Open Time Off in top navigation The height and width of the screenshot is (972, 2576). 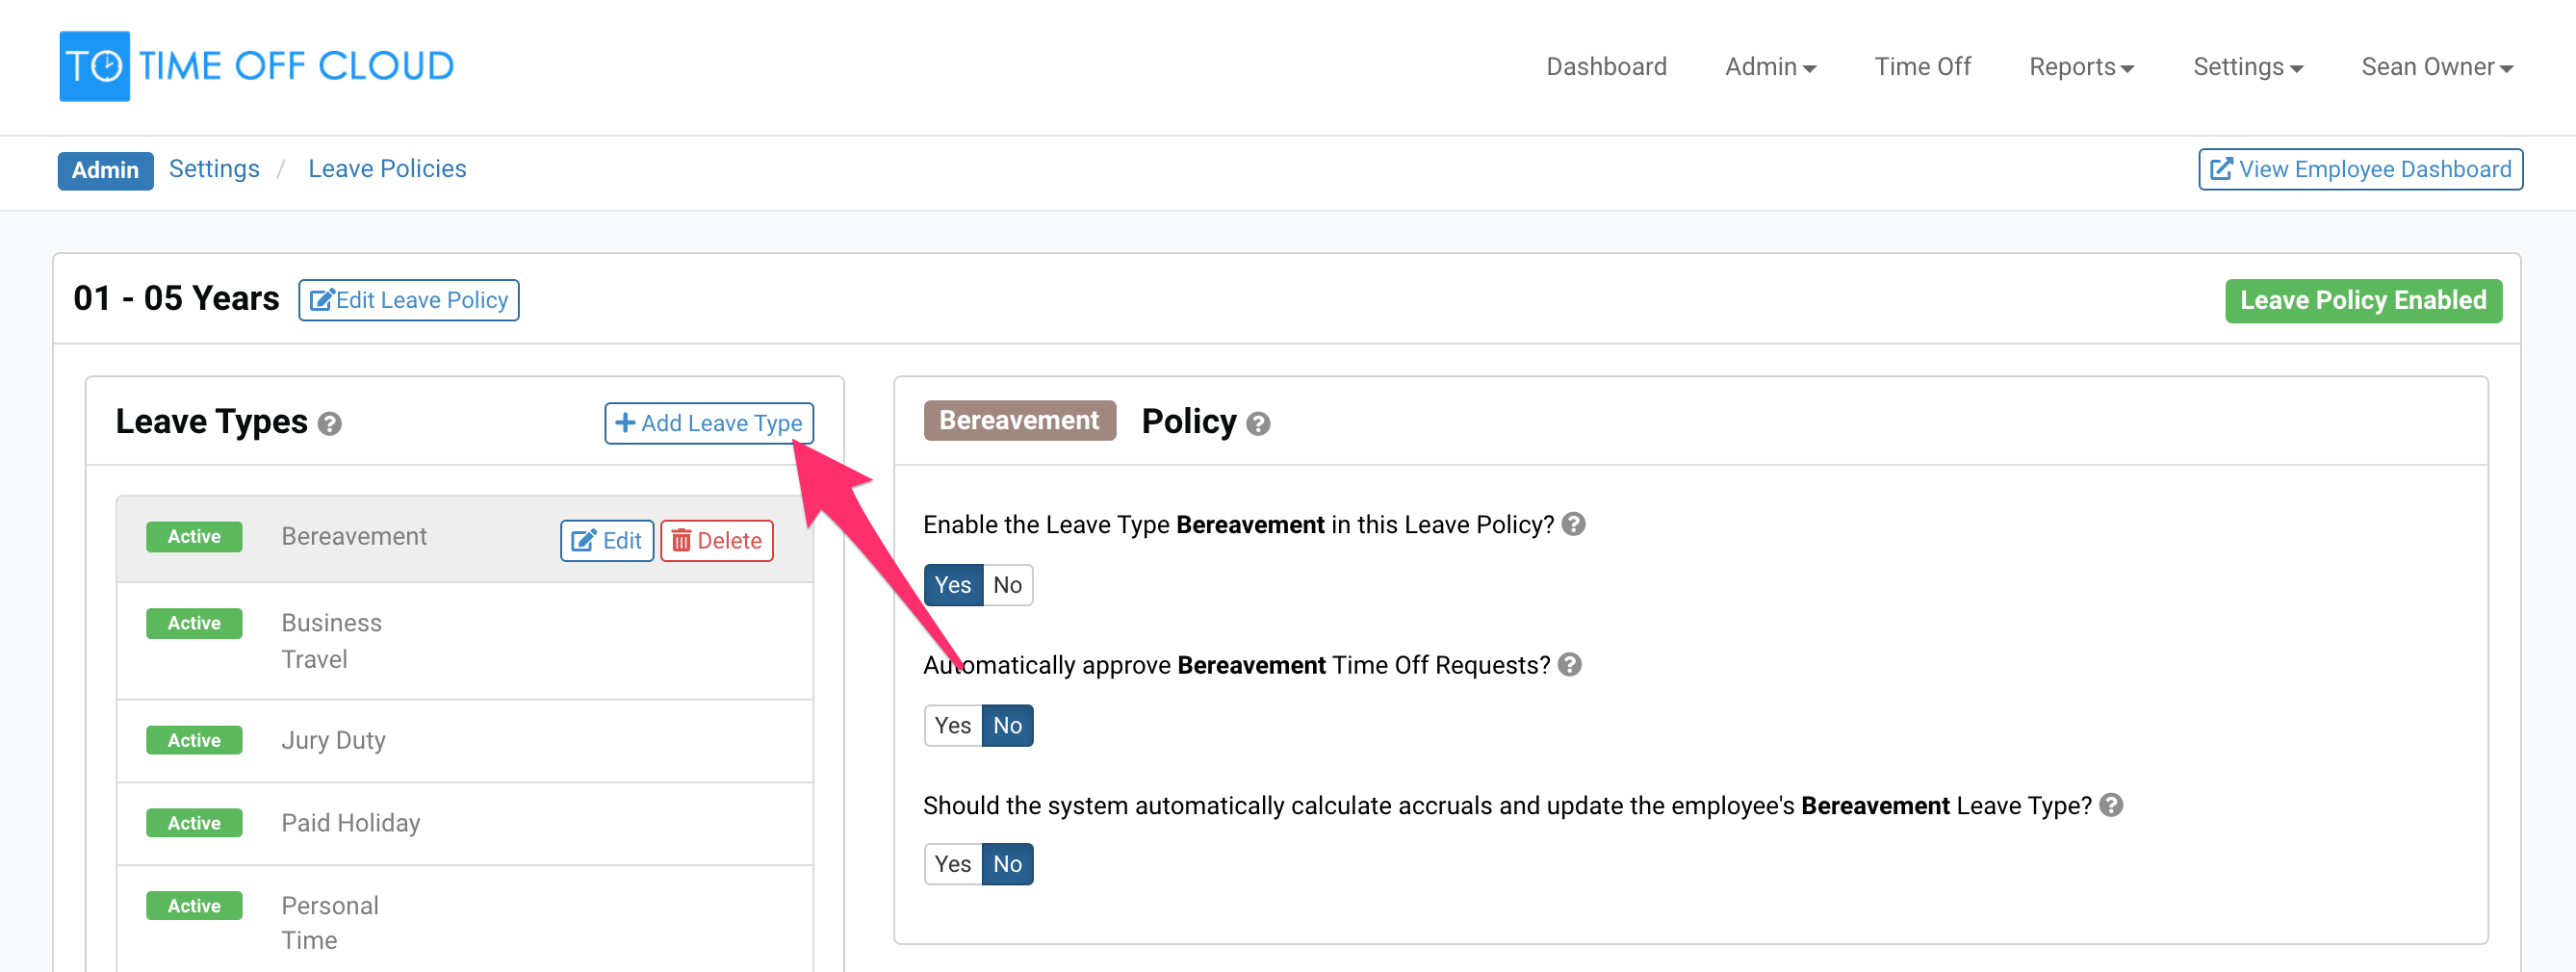(x=1922, y=67)
